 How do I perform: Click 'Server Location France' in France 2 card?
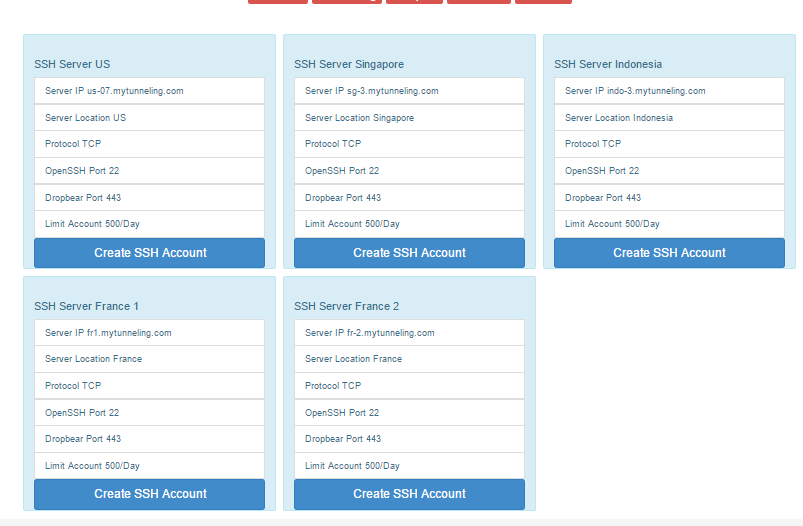(x=409, y=359)
